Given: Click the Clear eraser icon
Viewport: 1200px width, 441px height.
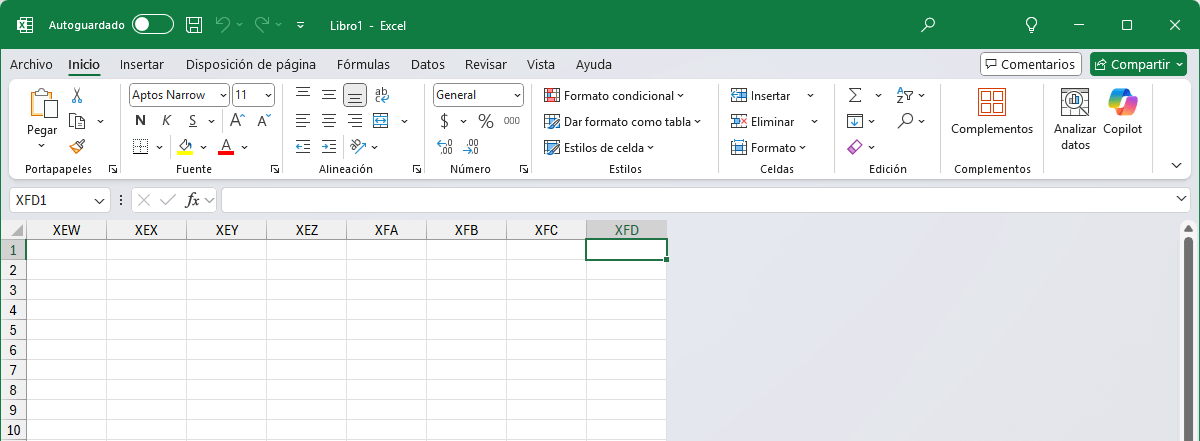Looking at the screenshot, I should [x=854, y=147].
